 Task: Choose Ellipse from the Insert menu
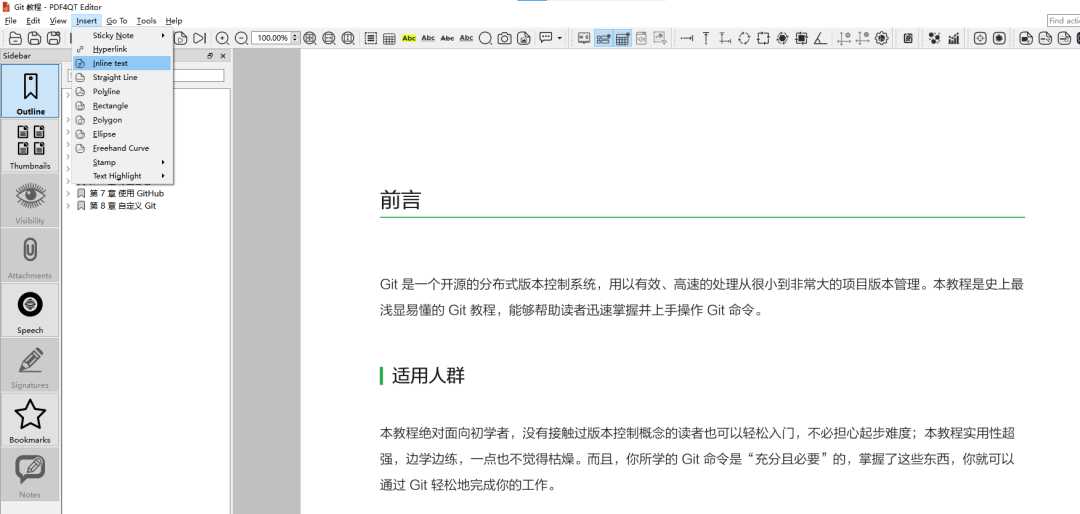tap(122, 134)
